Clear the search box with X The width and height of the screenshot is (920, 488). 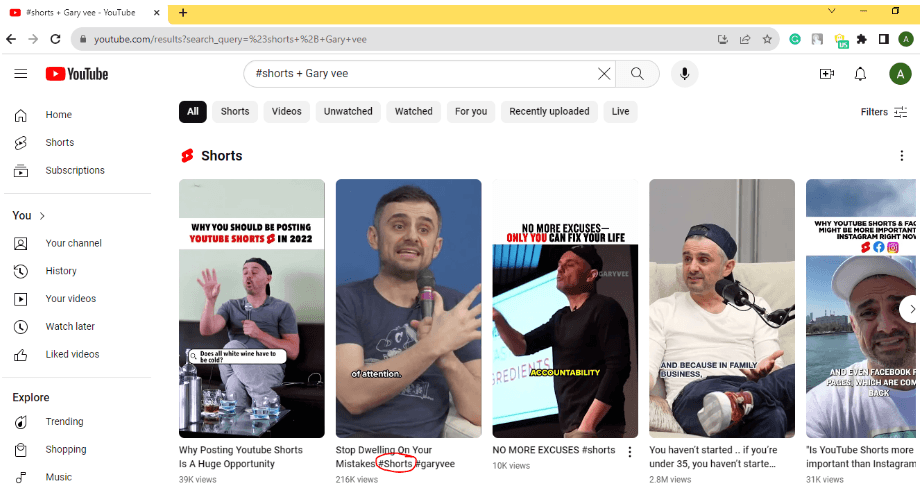(604, 74)
